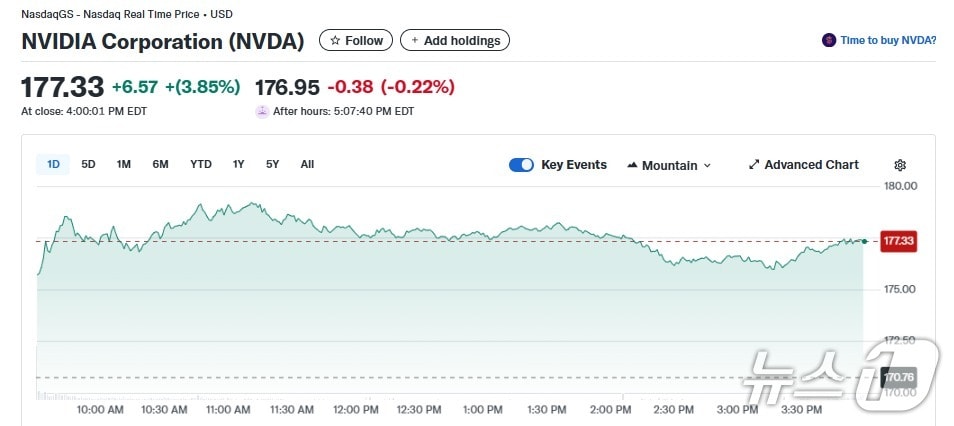Open chart settings gear icon
The width and height of the screenshot is (954, 426).
click(900, 165)
